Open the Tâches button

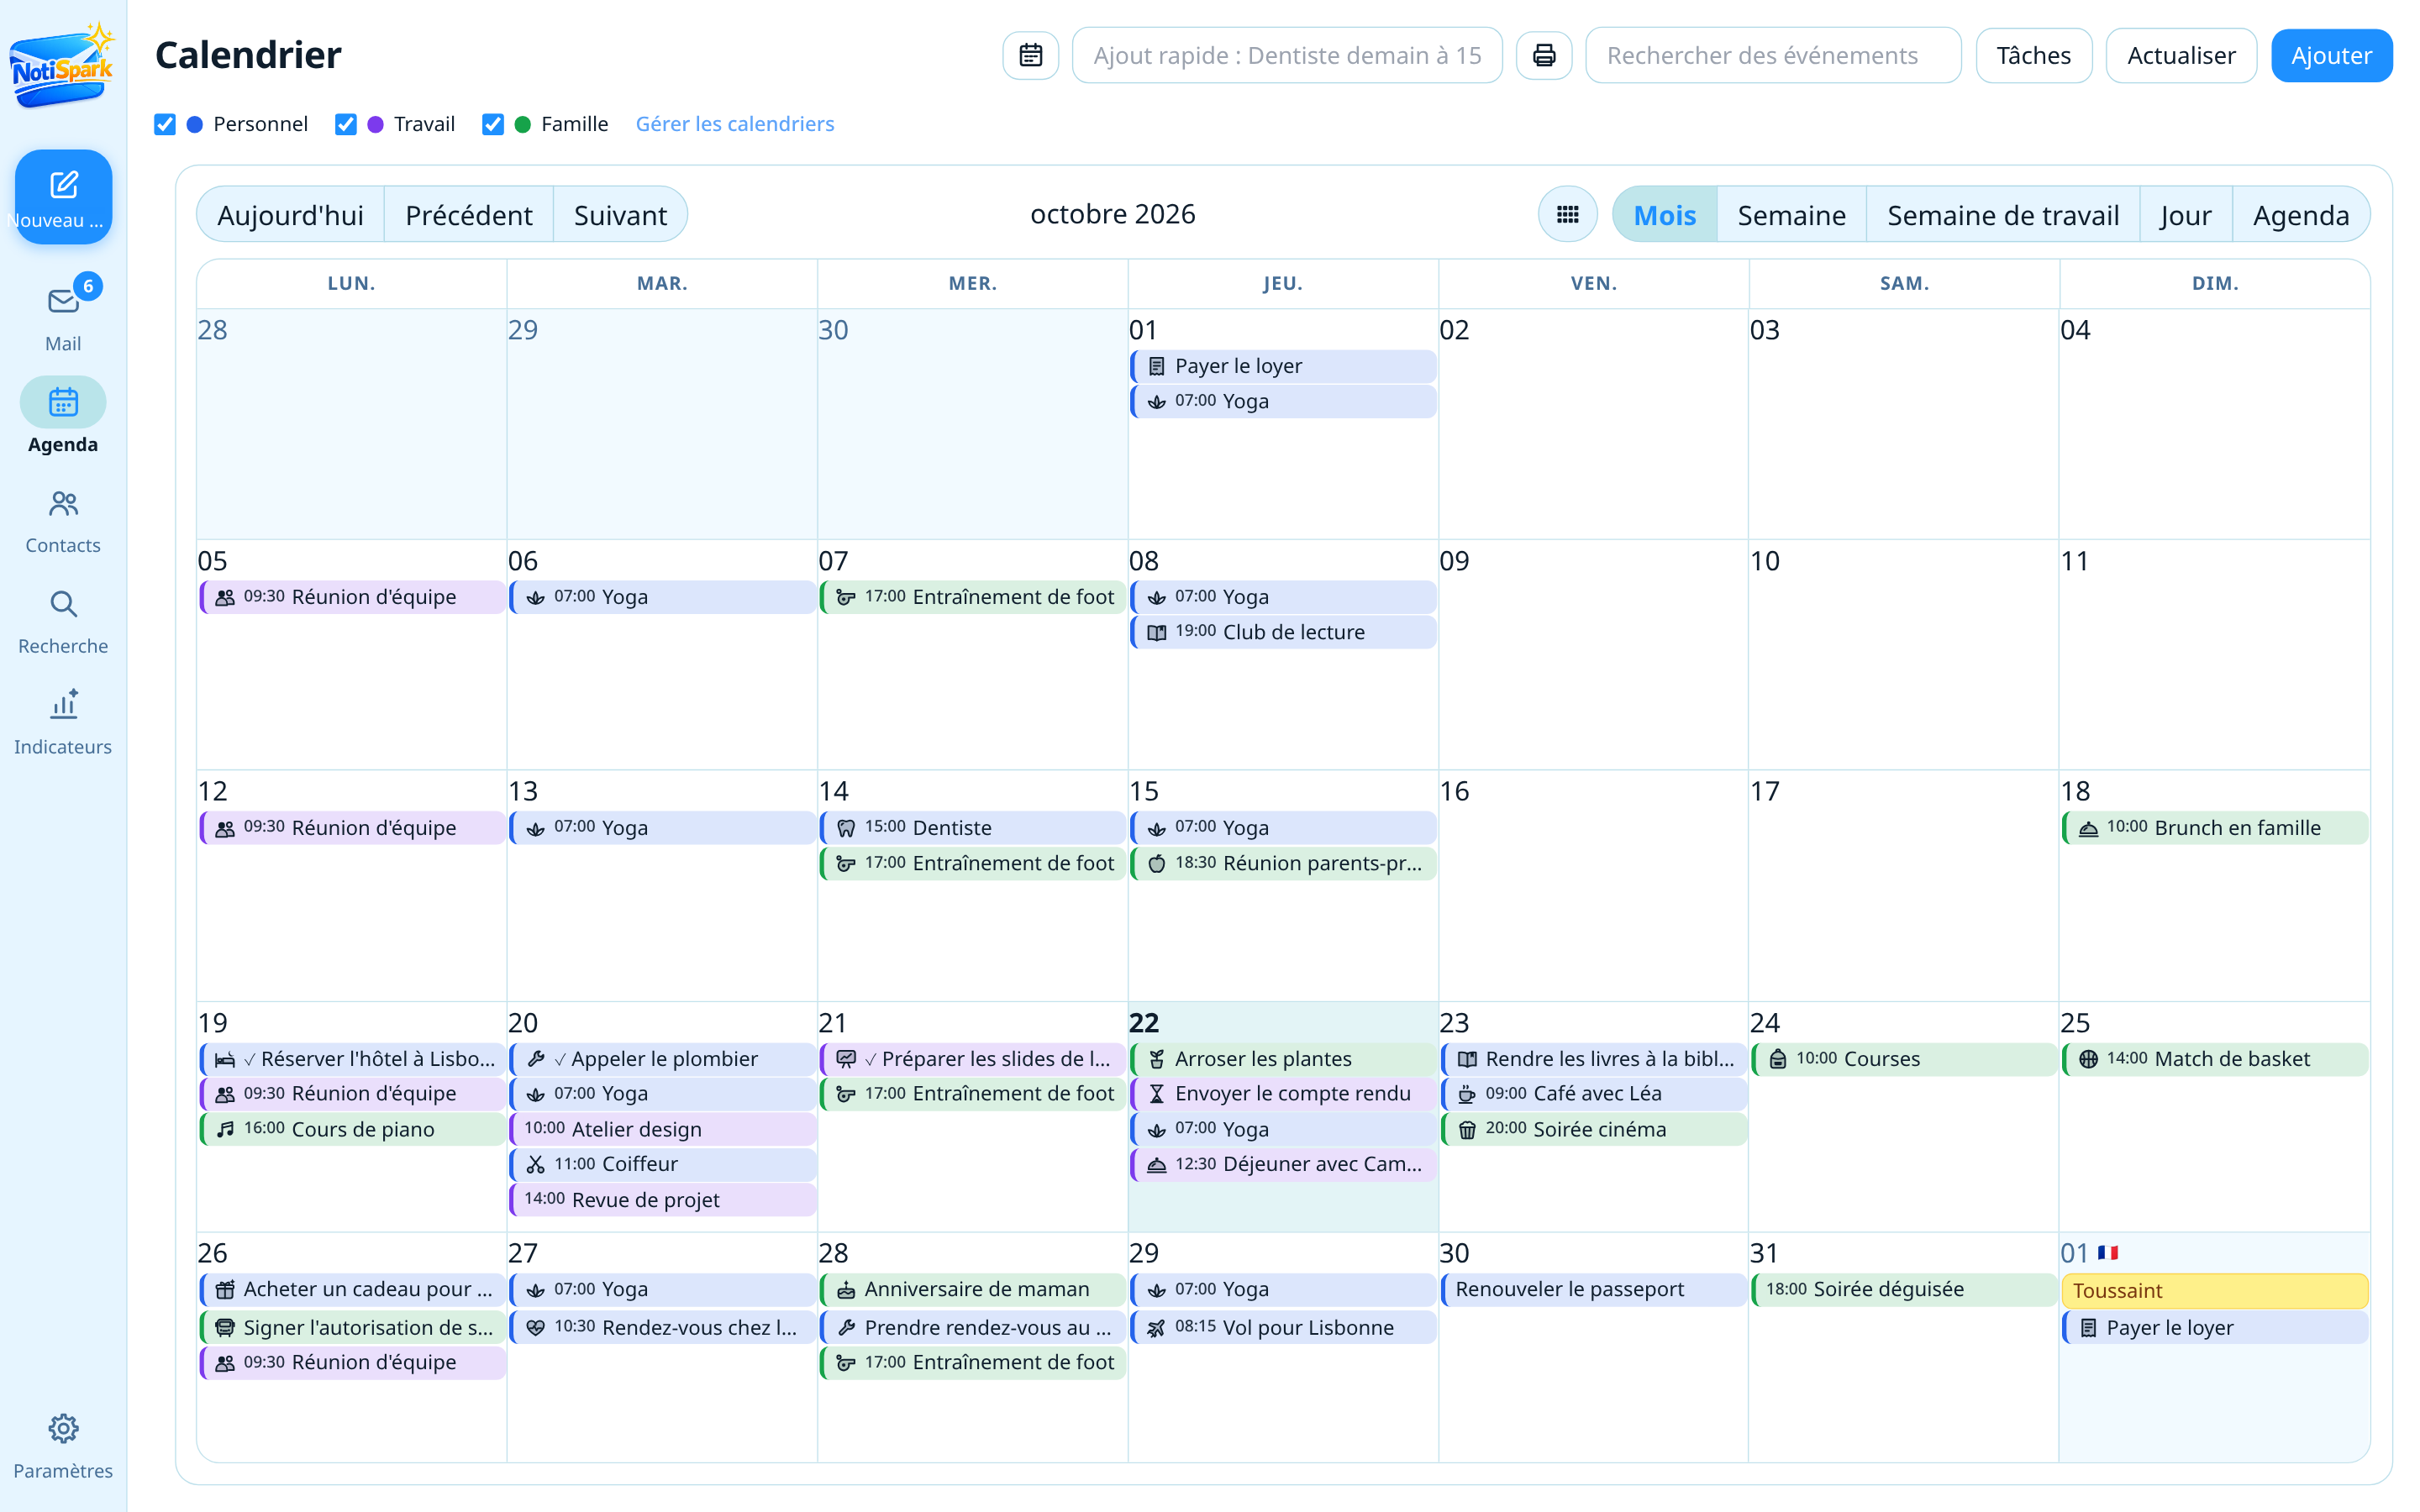click(x=2033, y=55)
